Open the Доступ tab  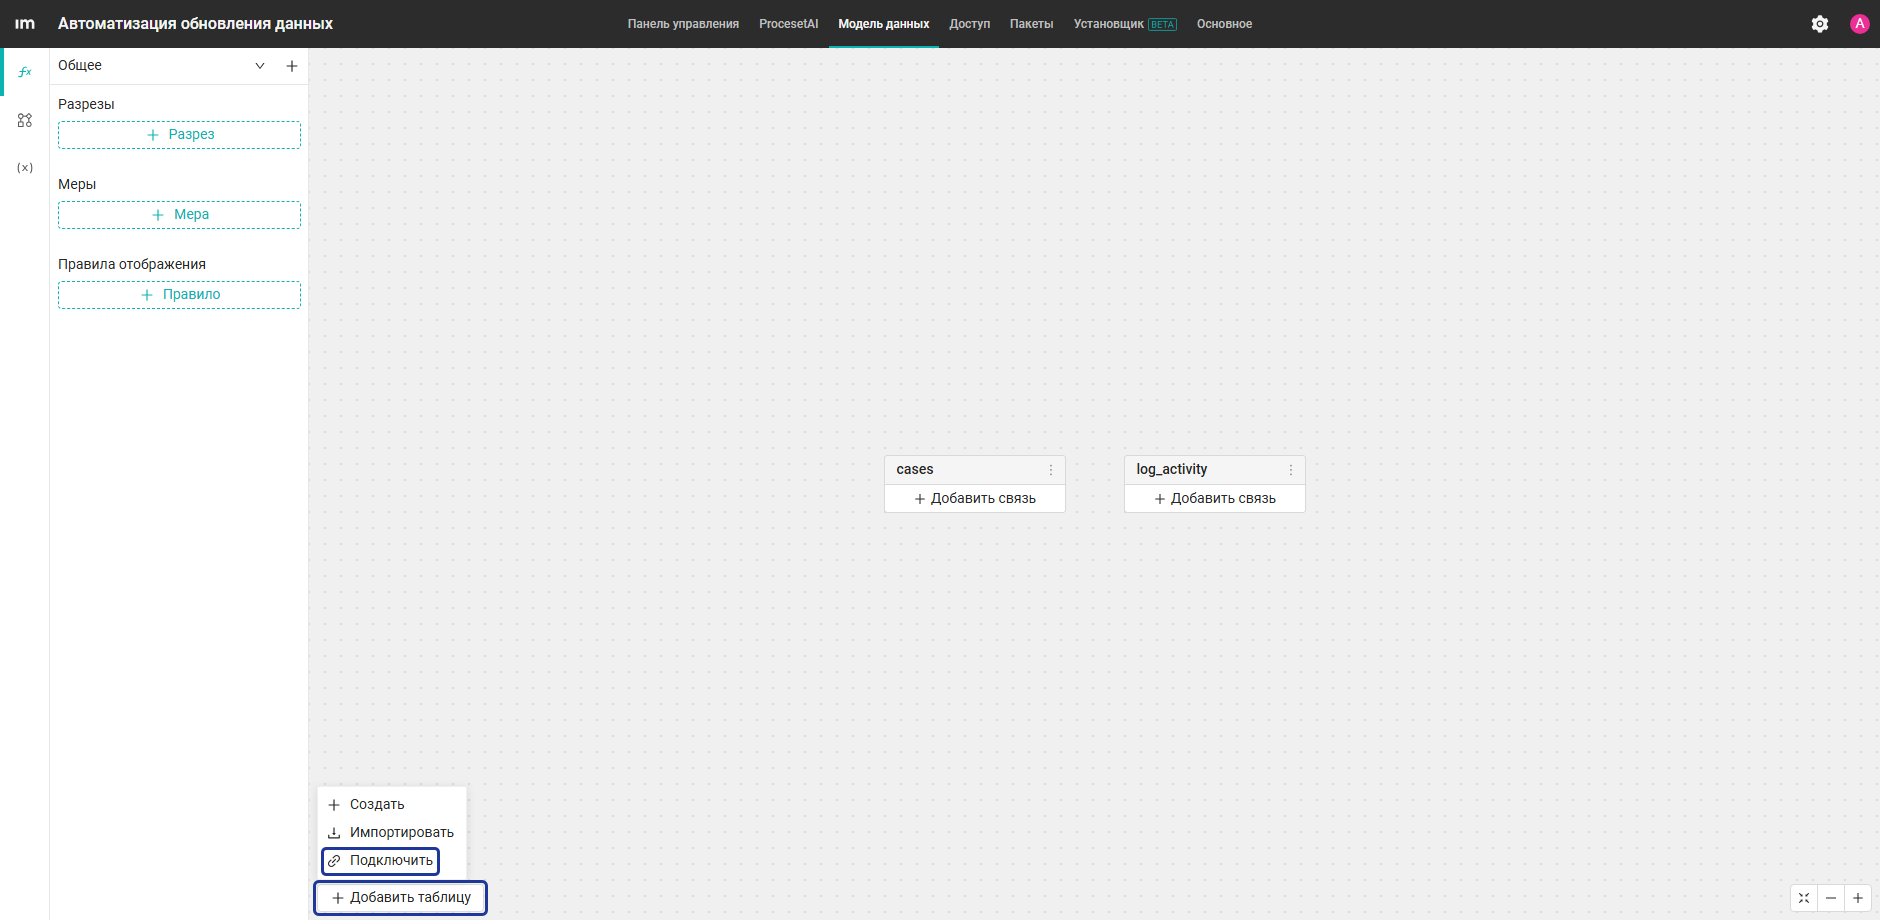(970, 24)
